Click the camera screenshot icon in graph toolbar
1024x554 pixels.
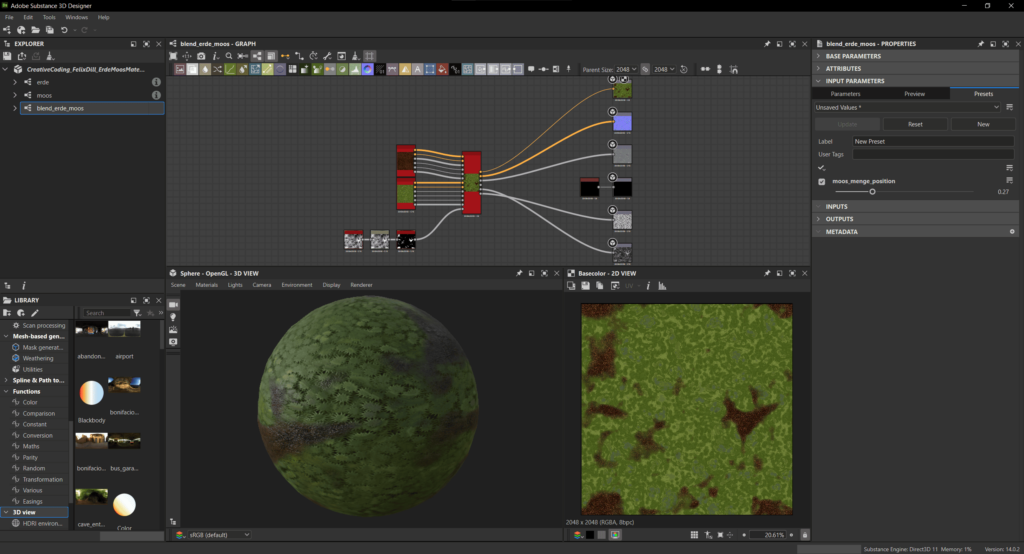pos(201,56)
